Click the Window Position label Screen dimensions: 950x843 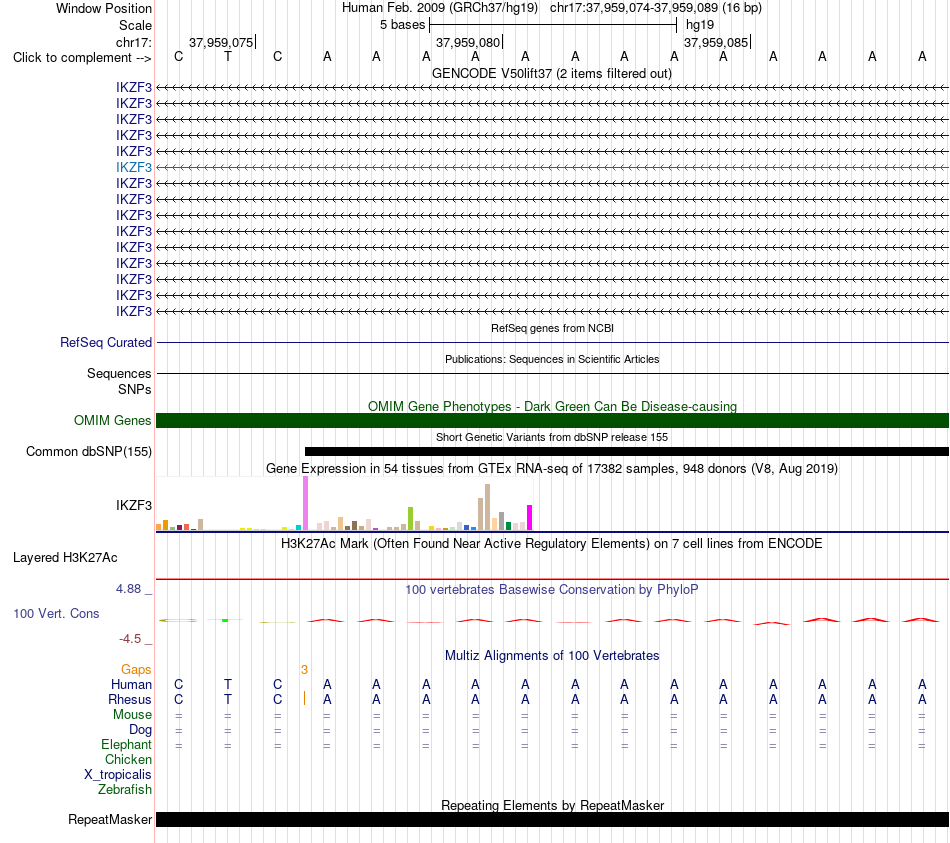pos(104,8)
